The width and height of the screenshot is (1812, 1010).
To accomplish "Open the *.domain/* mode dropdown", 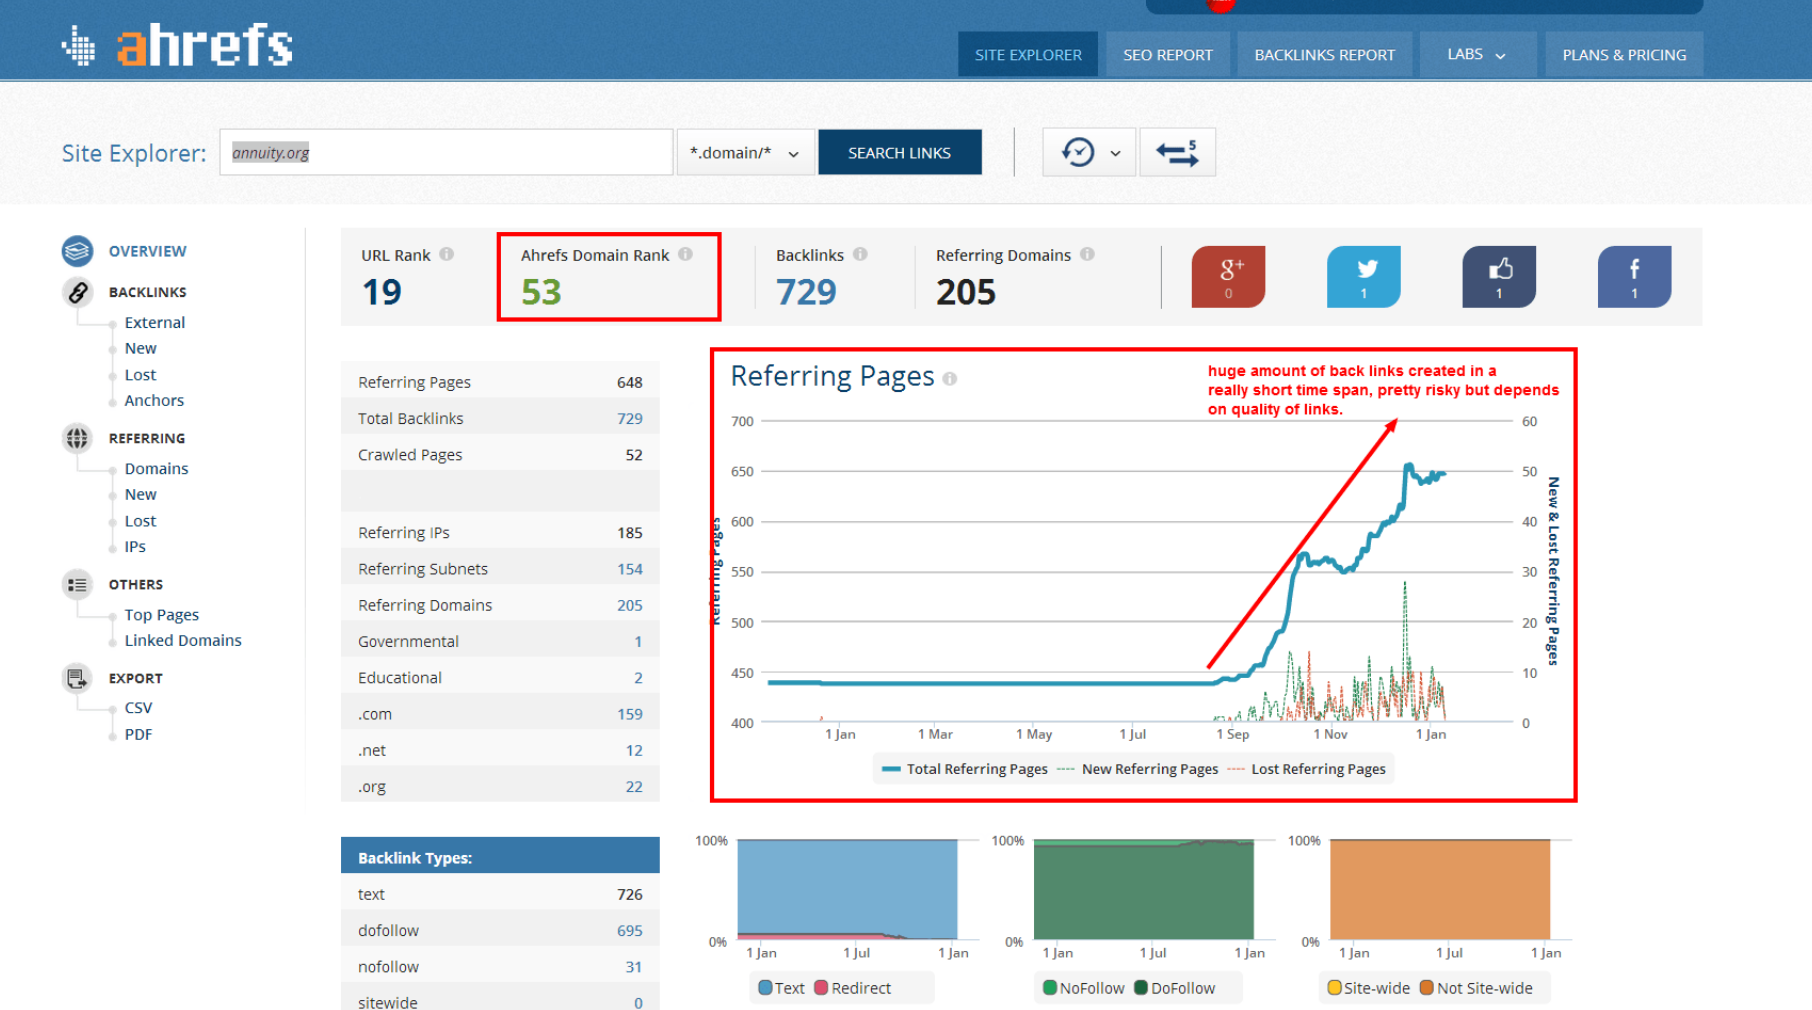I will [x=745, y=152].
